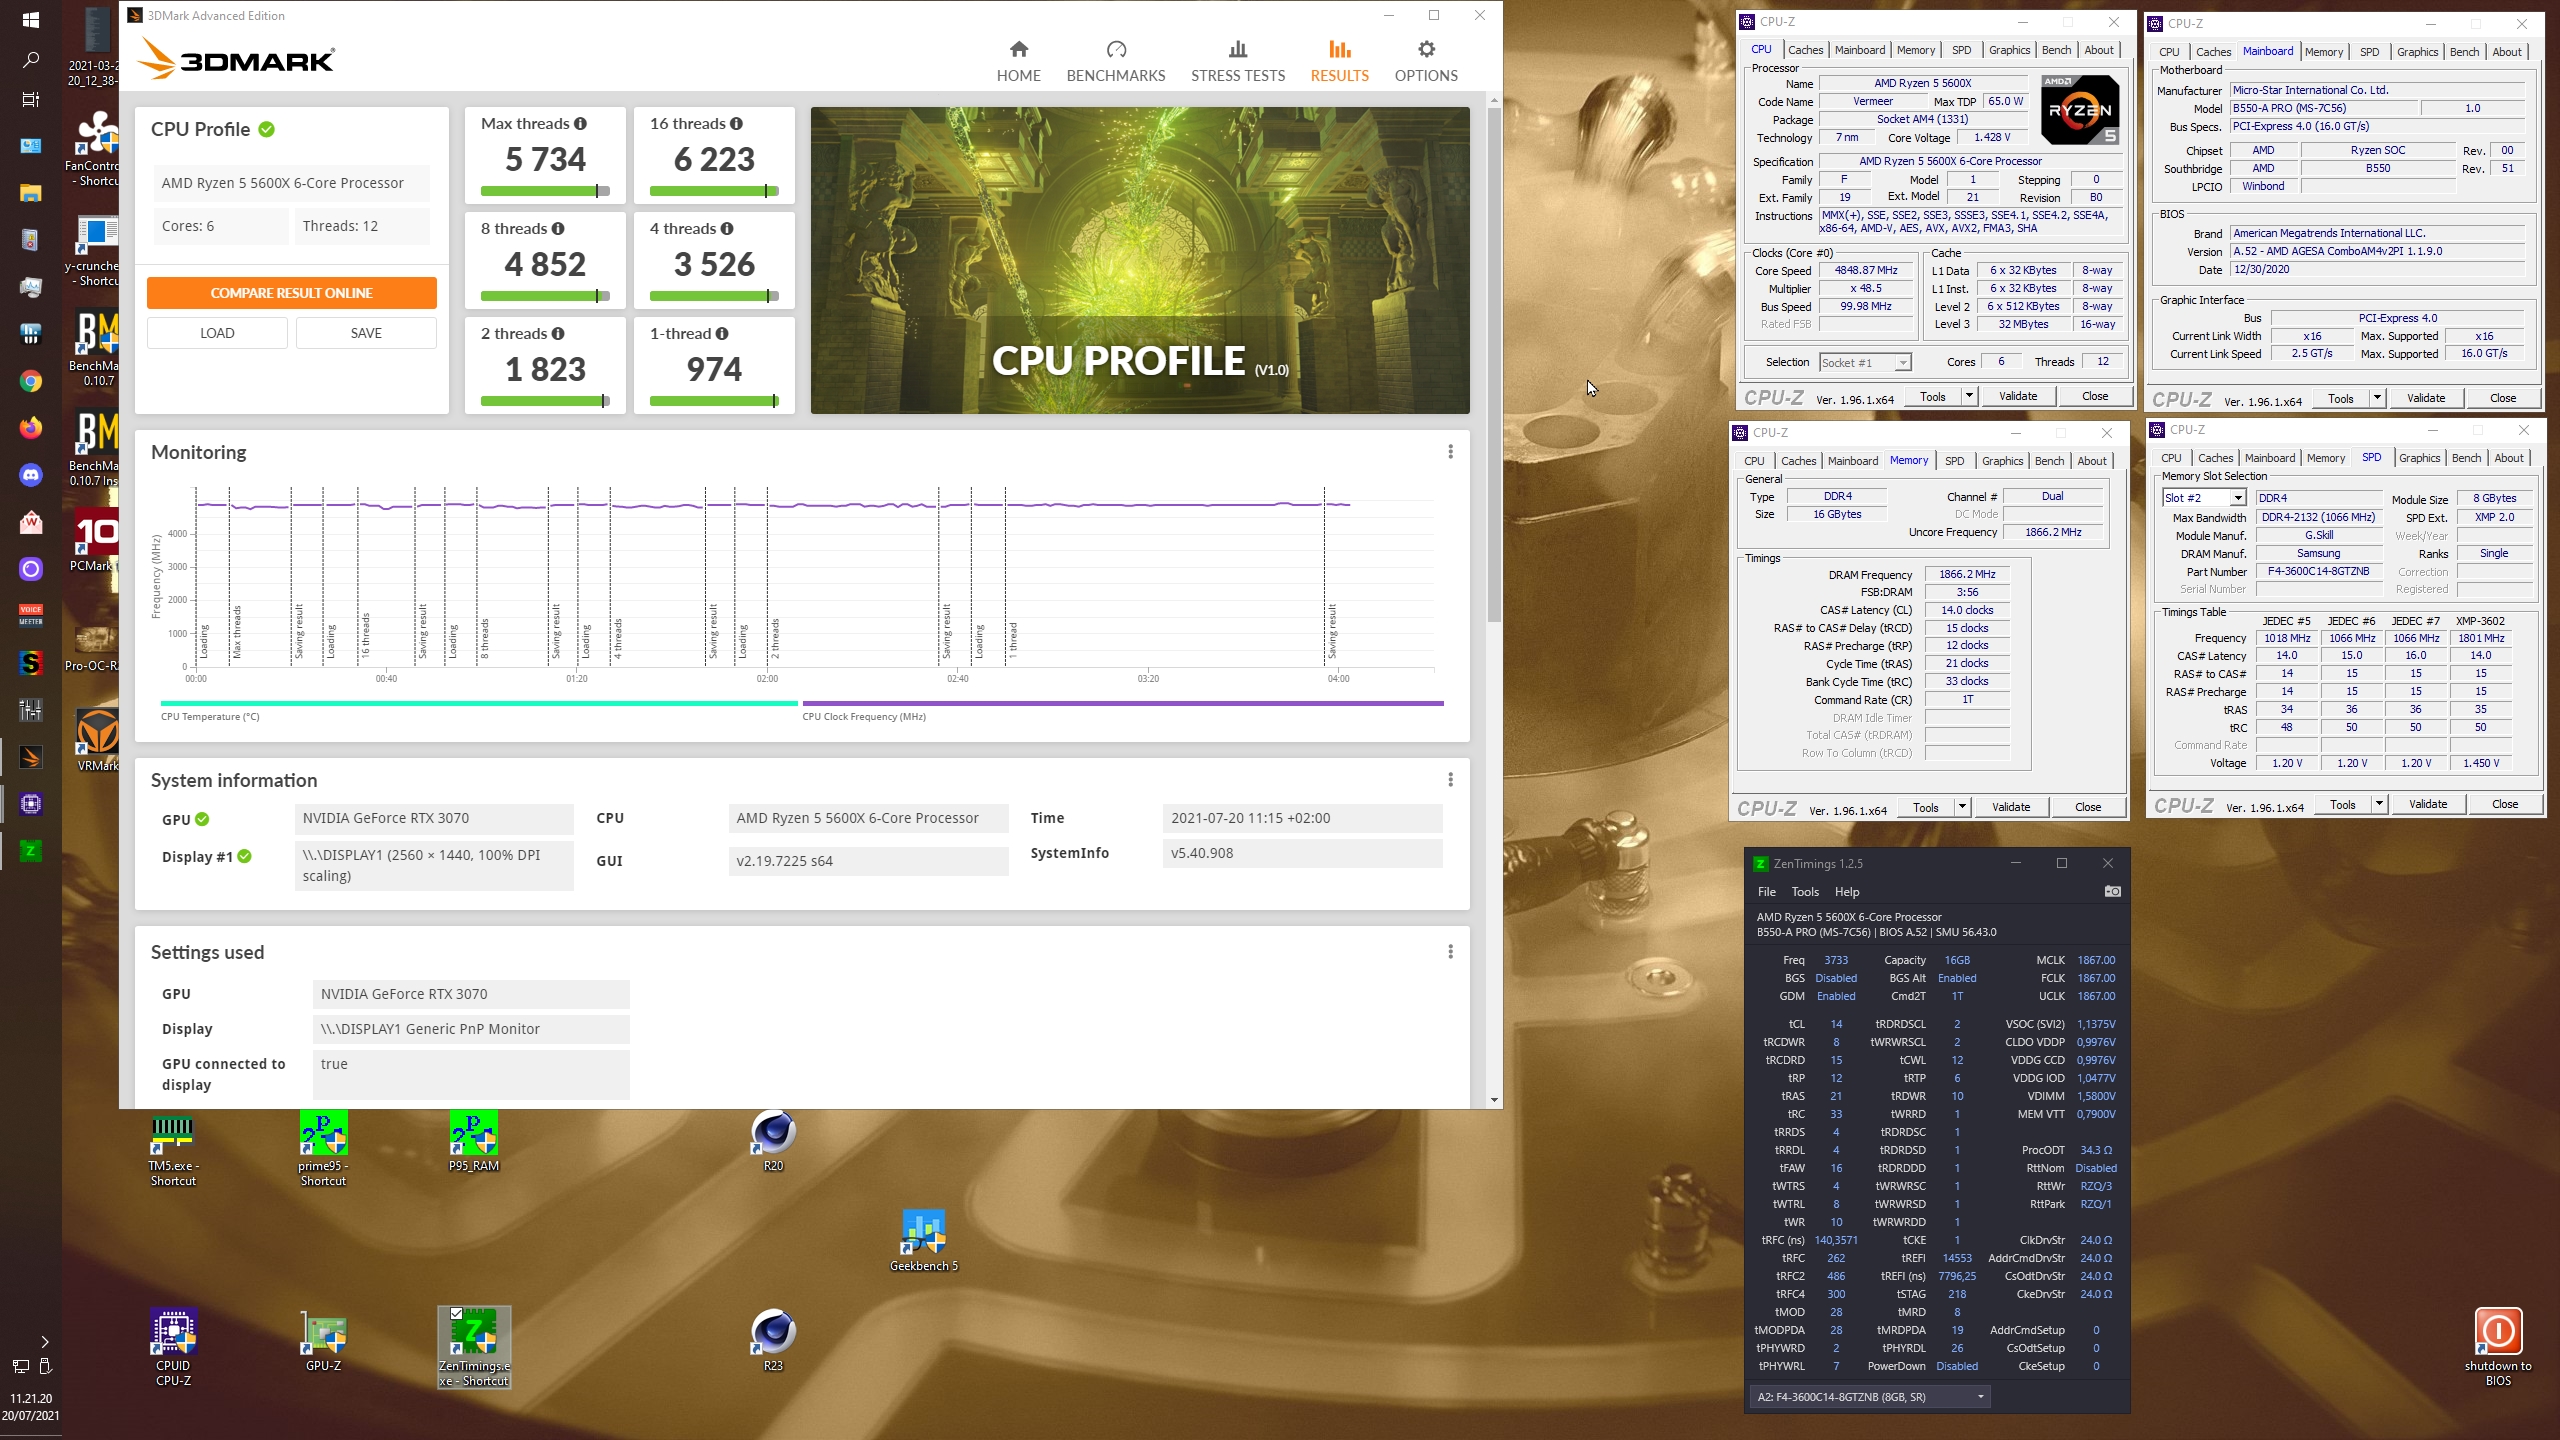Open the prime95 shortcut icon
Image resolution: width=2560 pixels, height=1440 pixels.
click(x=323, y=1149)
